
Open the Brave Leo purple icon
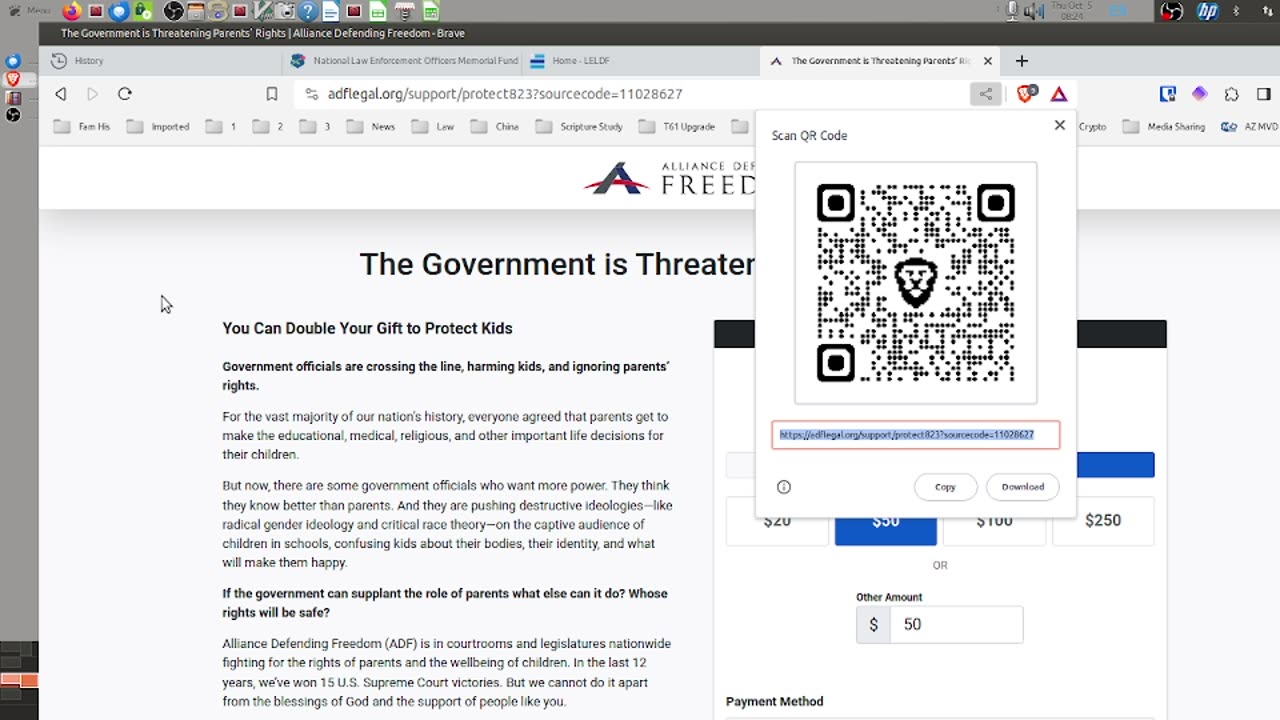tap(1200, 94)
